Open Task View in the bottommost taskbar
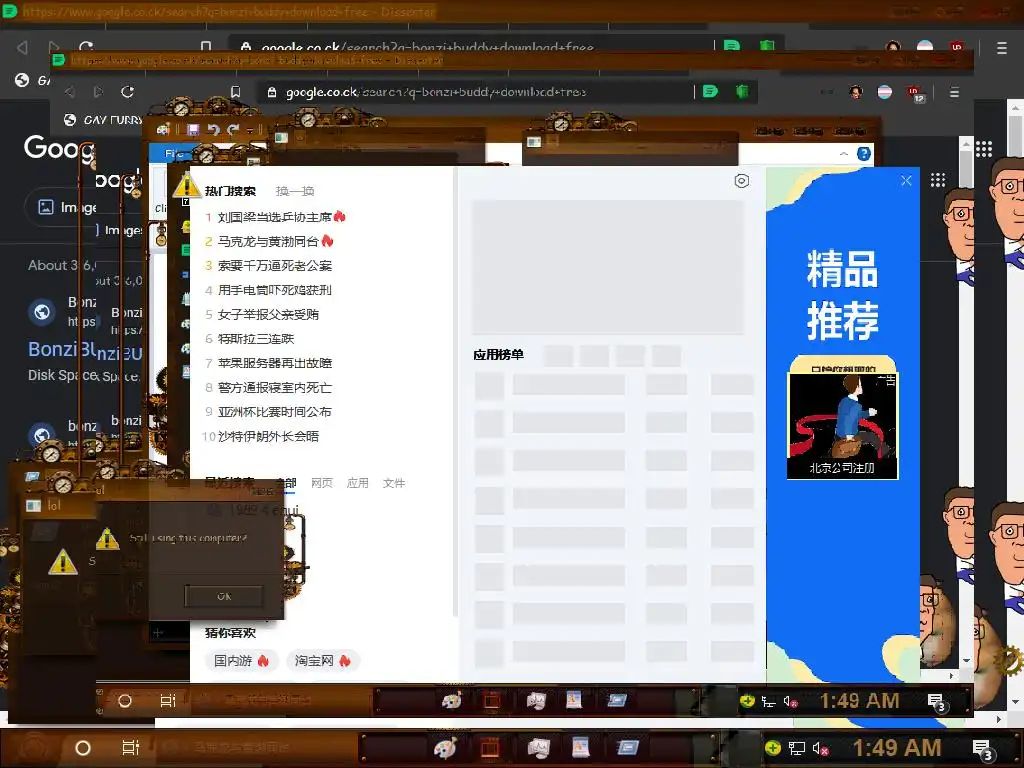 coord(131,748)
